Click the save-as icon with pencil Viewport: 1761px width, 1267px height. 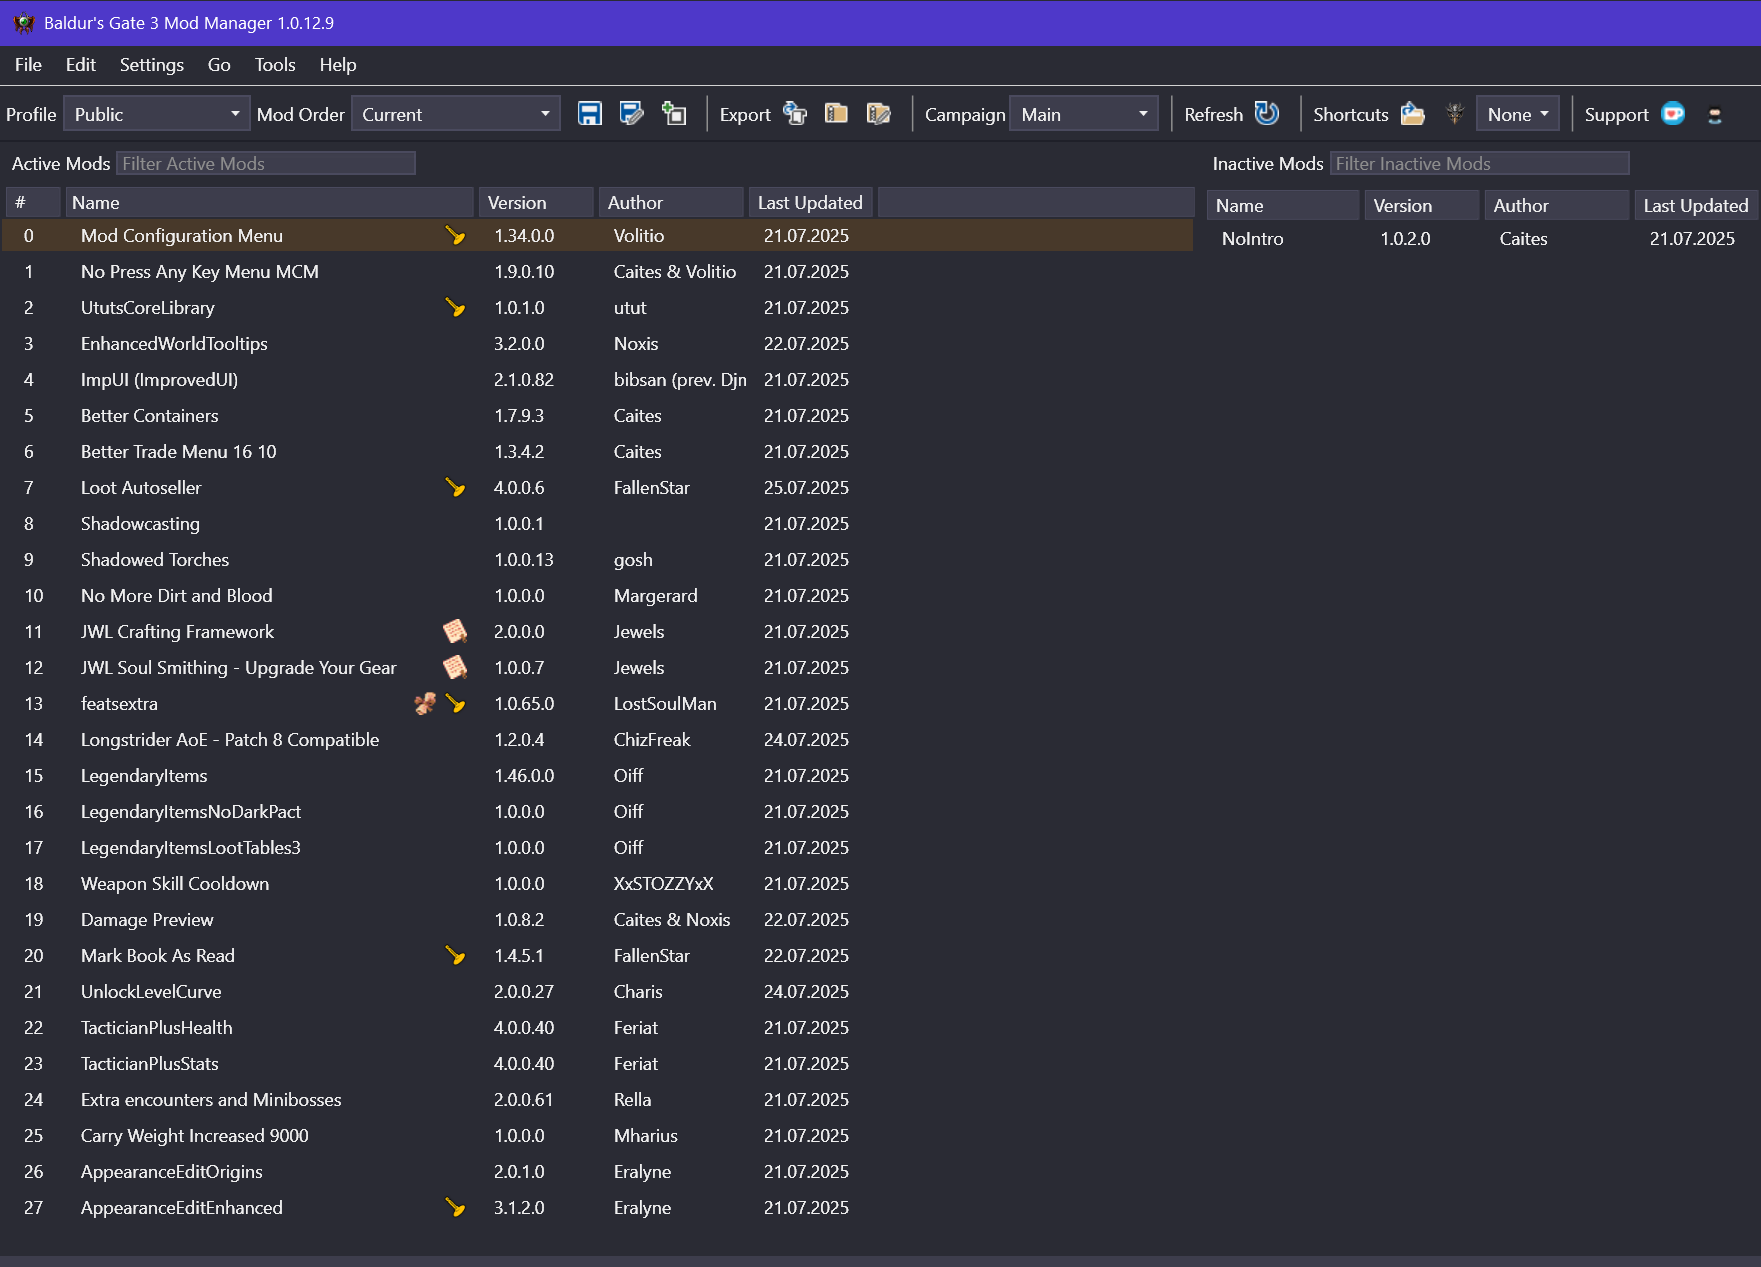click(632, 114)
